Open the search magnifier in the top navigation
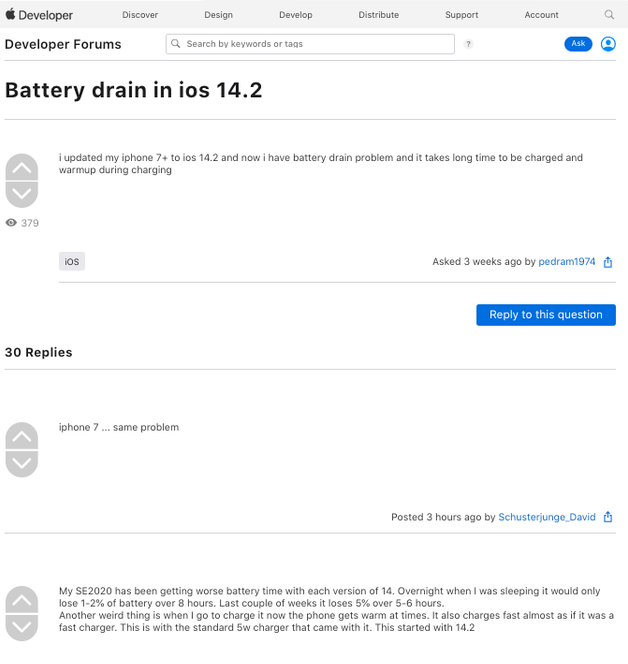Image resolution: width=628 pixels, height=664 pixels. 609,15
